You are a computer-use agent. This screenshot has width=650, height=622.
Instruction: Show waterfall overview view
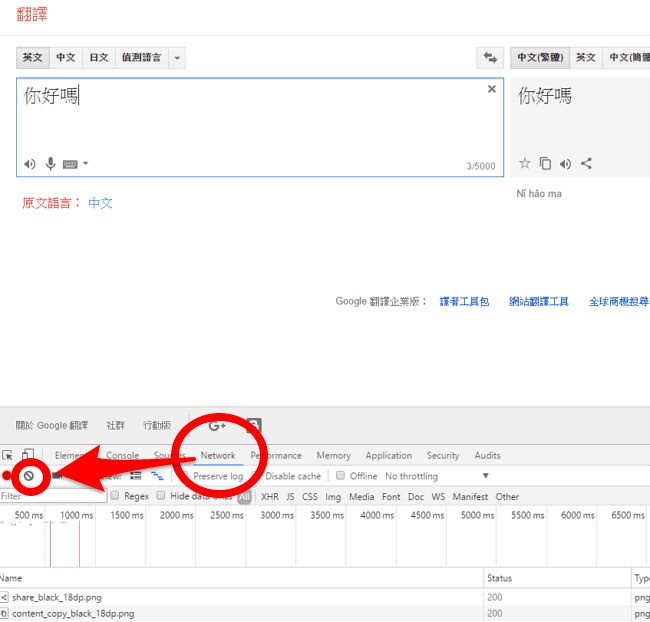[x=157, y=476]
